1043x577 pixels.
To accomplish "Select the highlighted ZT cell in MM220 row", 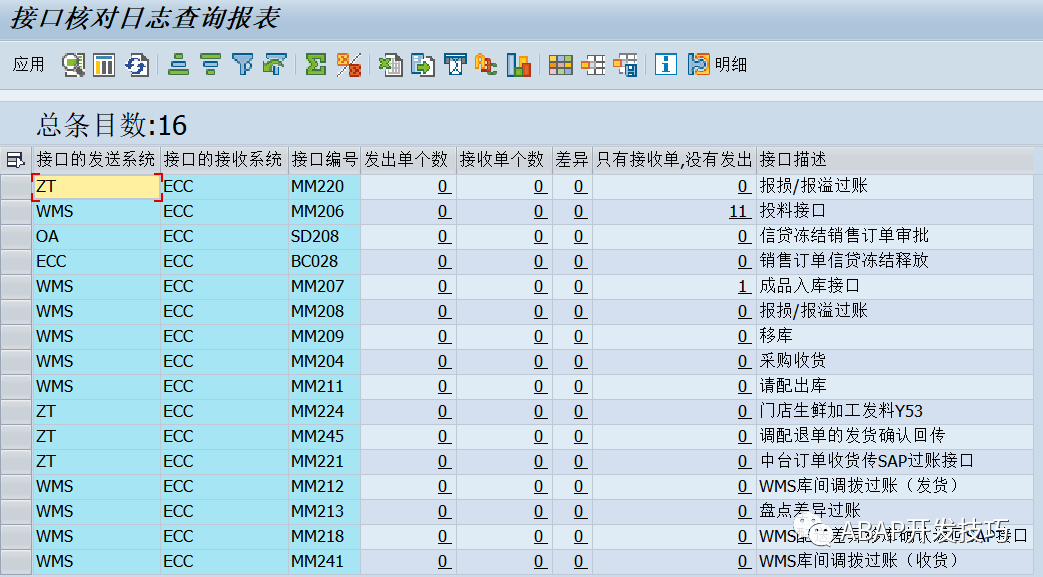I will pyautogui.click(x=96, y=187).
